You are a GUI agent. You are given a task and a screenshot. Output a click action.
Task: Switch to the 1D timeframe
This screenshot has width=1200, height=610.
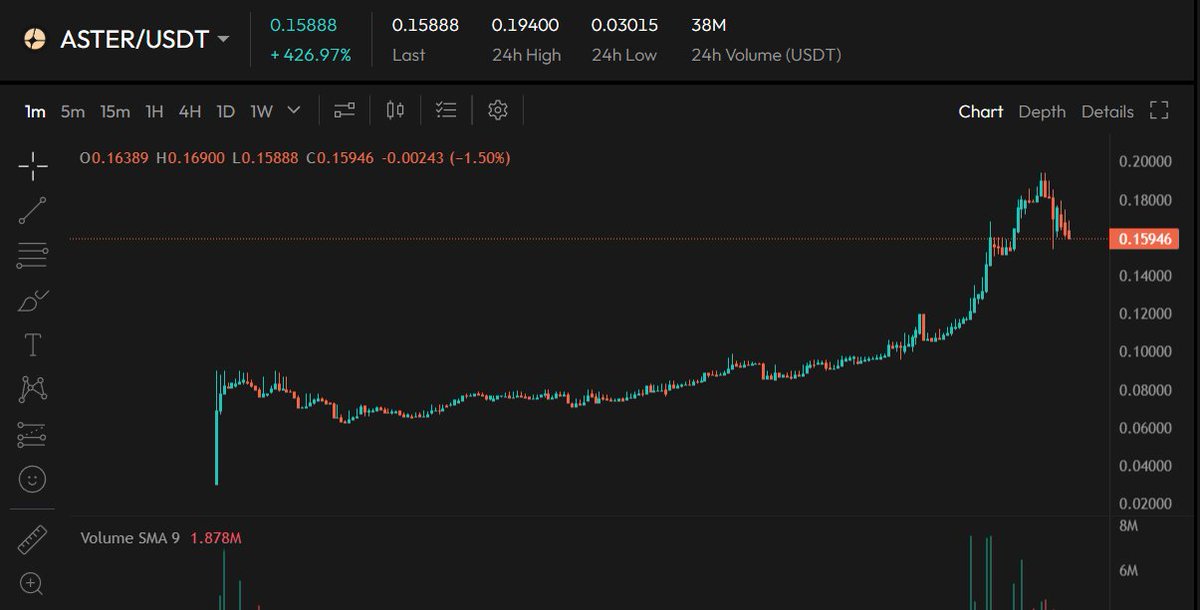point(226,111)
